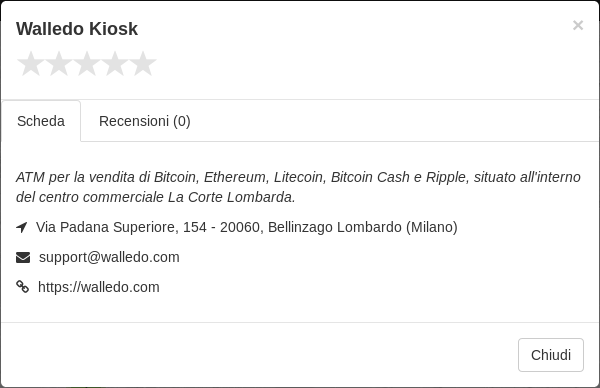Close the dialog with the X icon
This screenshot has width=600, height=388.
tap(578, 25)
